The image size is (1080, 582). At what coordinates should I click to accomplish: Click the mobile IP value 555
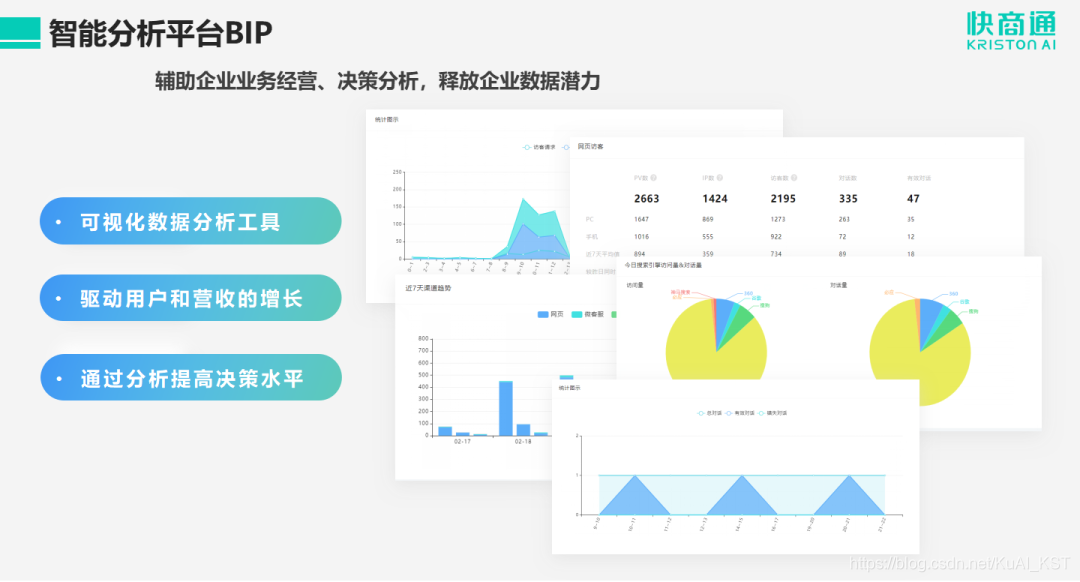point(707,236)
